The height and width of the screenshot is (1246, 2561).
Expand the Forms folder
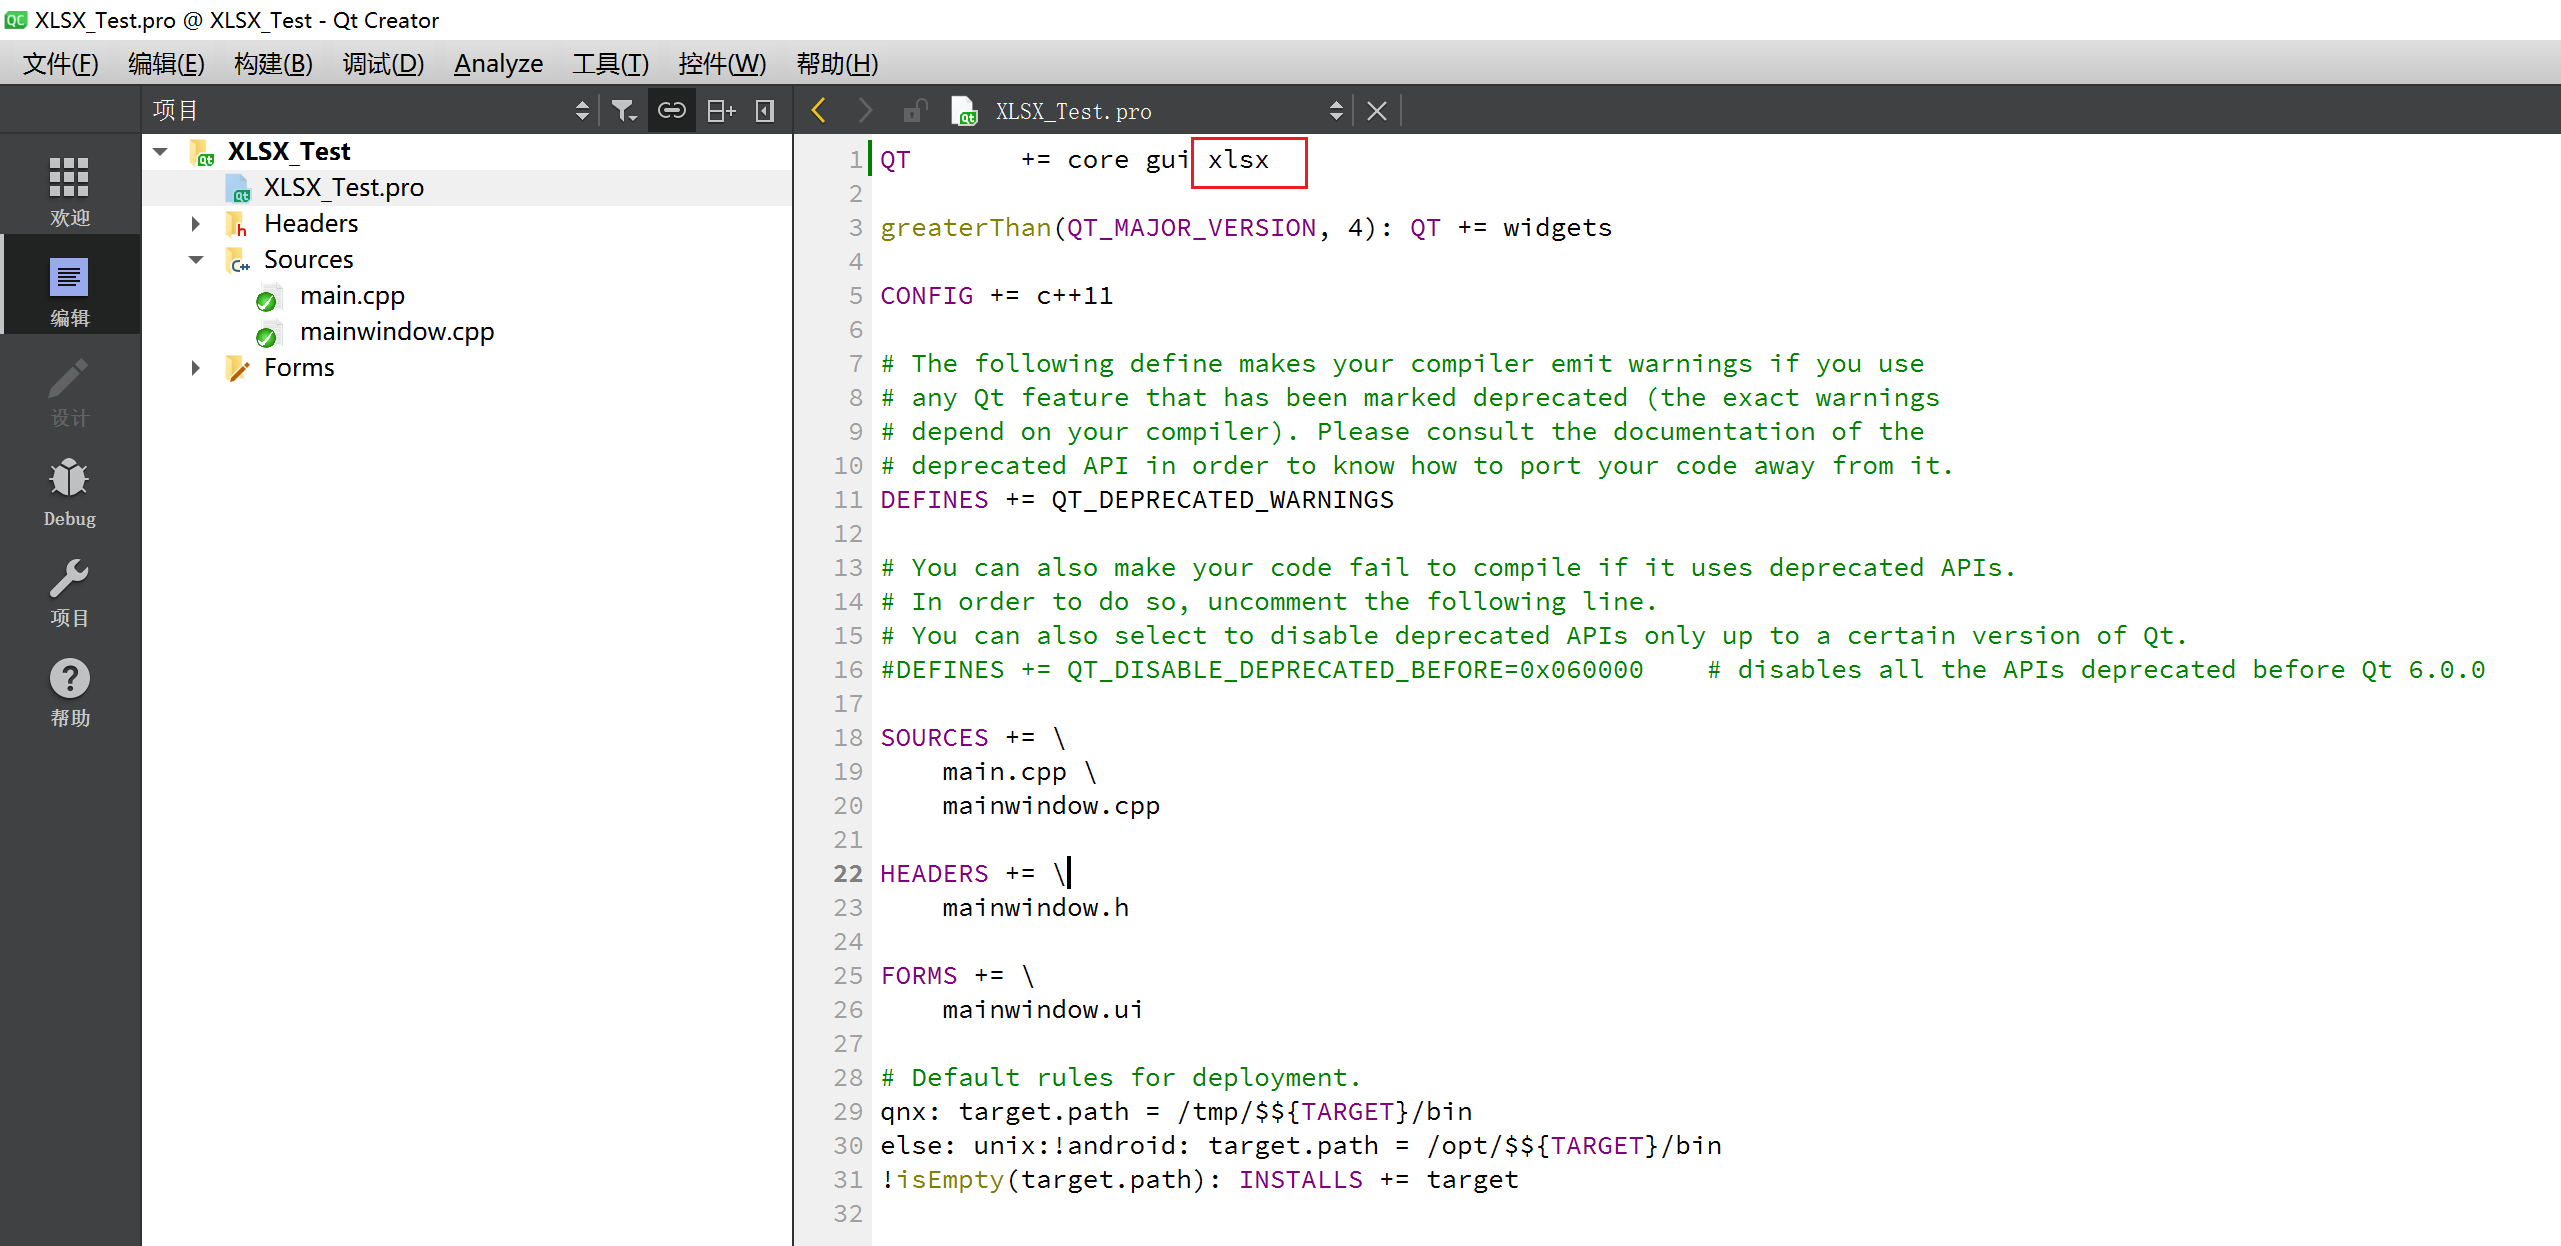[196, 368]
